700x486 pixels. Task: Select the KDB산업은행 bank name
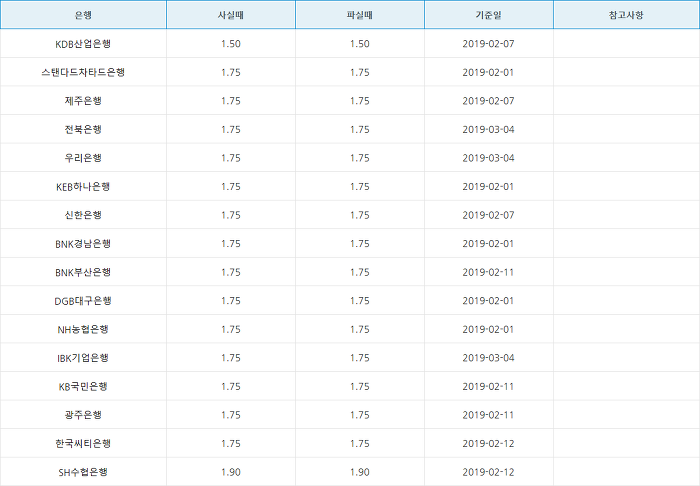click(x=83, y=44)
